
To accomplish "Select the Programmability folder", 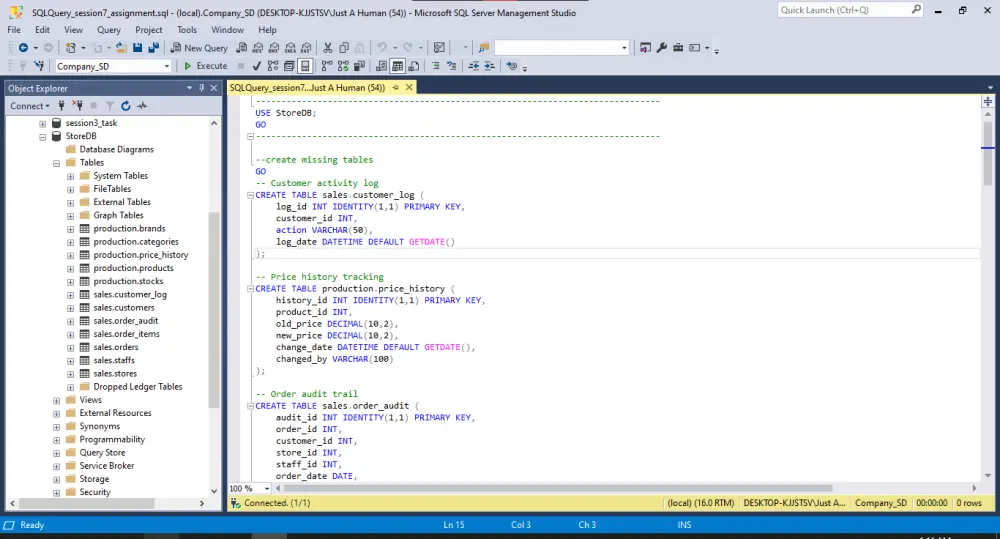I will (x=112, y=440).
